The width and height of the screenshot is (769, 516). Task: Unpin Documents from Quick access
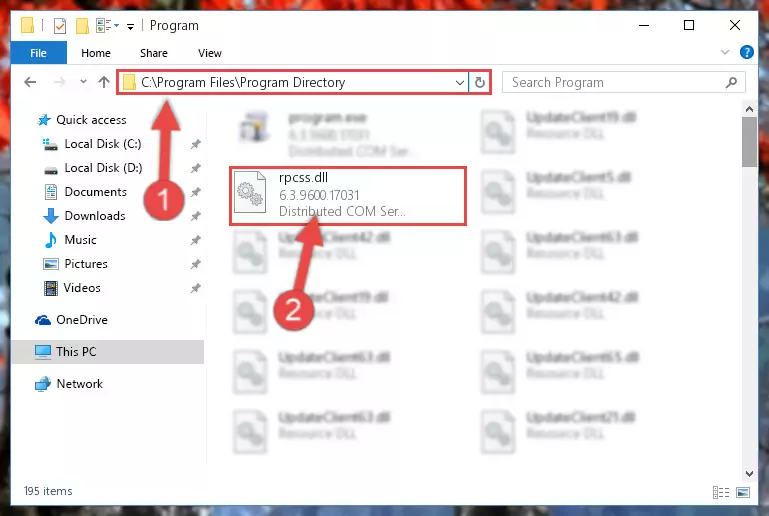[196, 192]
